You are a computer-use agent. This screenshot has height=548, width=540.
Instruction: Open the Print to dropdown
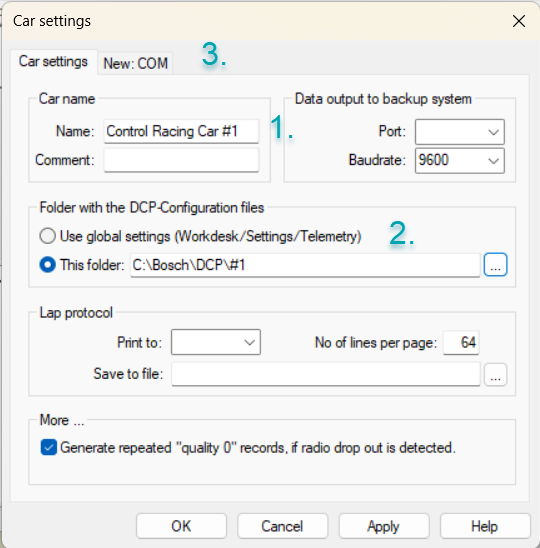(216, 342)
